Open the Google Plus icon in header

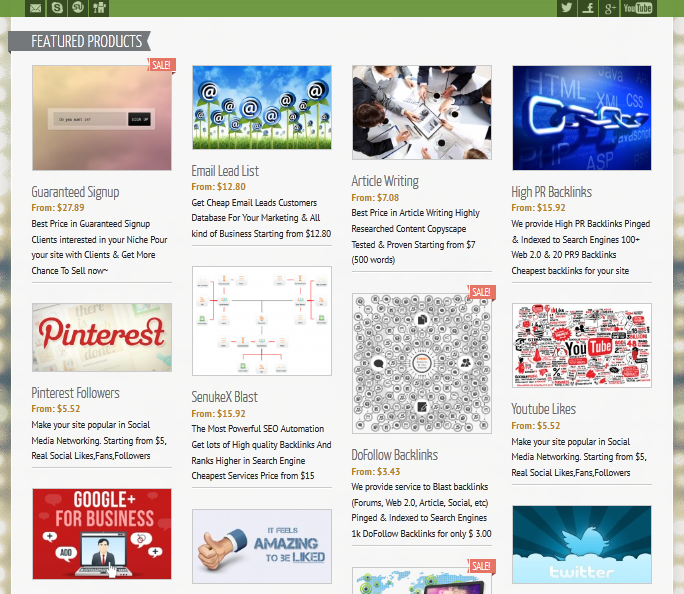point(609,8)
